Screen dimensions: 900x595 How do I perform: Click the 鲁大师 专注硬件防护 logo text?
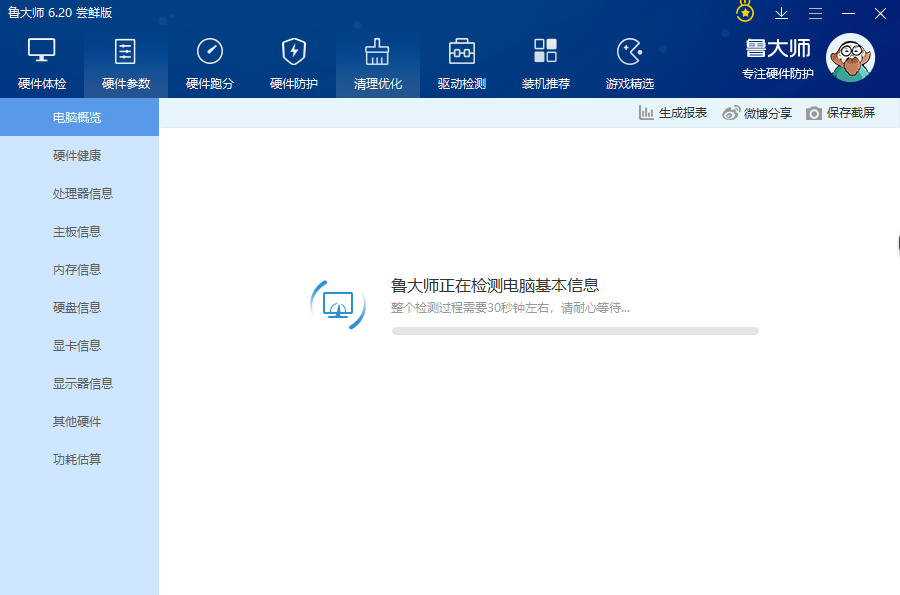point(778,59)
